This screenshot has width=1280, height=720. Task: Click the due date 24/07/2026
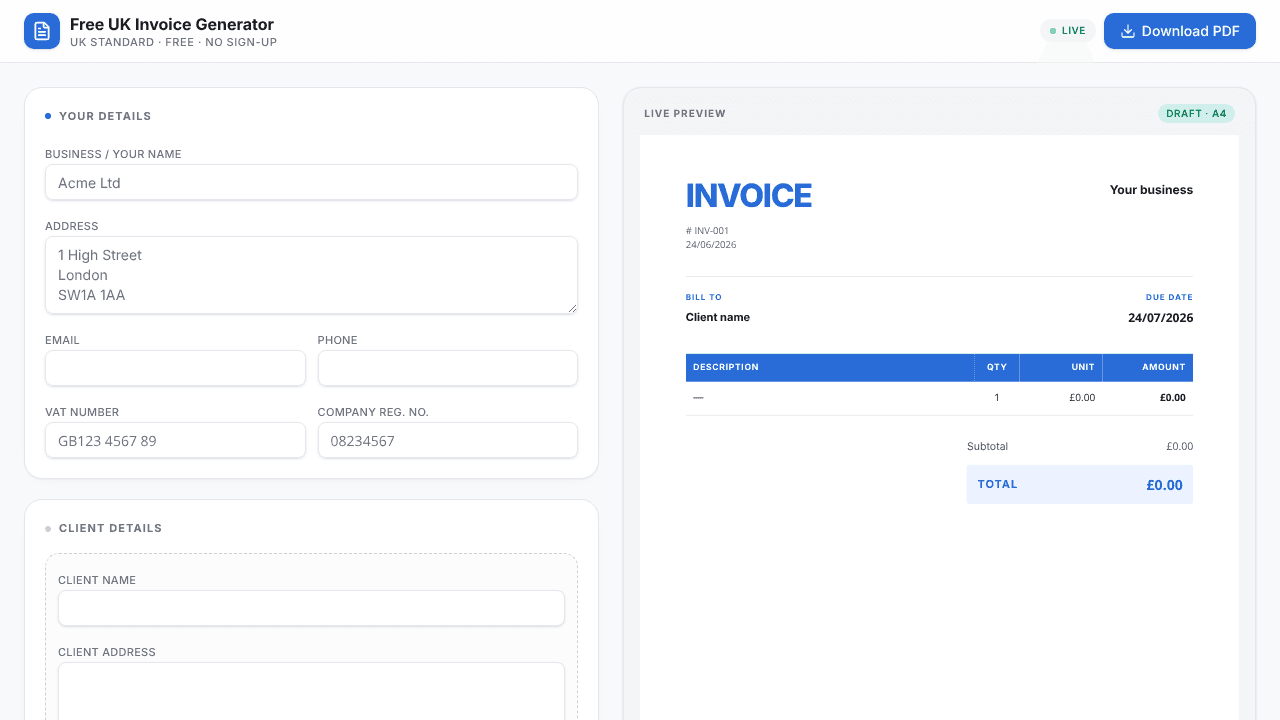point(1160,318)
